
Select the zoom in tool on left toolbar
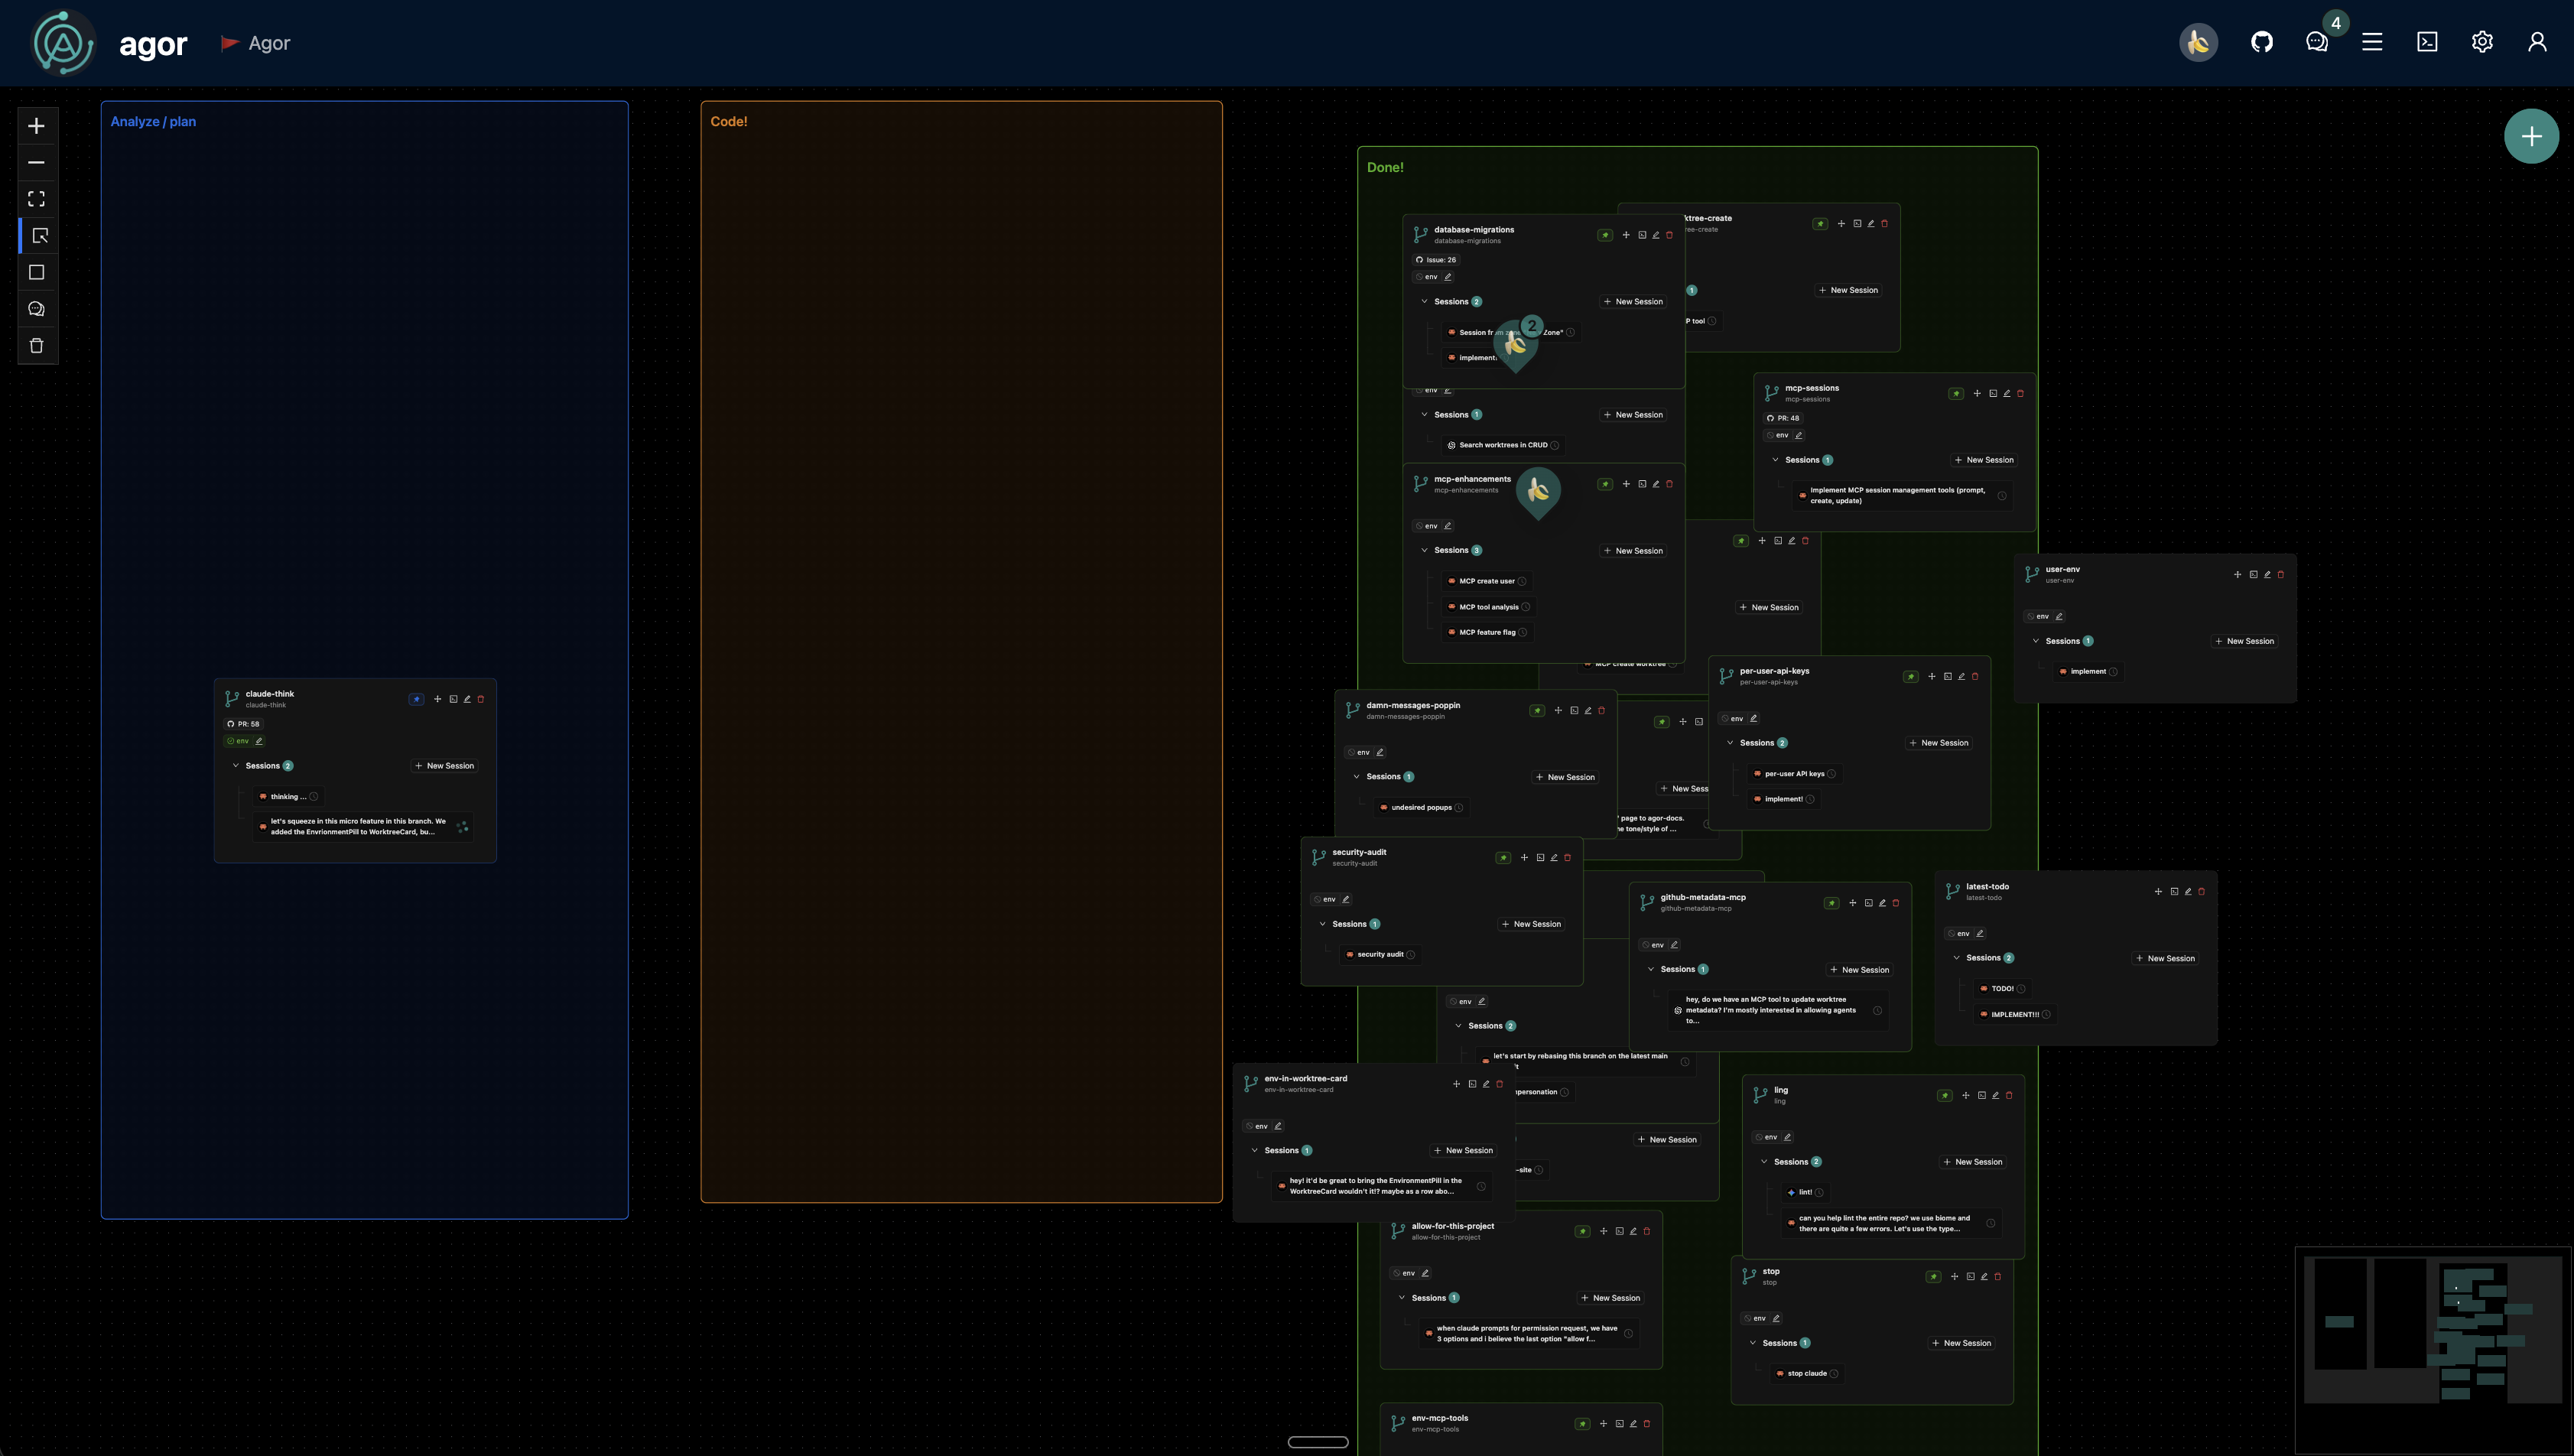[36, 126]
